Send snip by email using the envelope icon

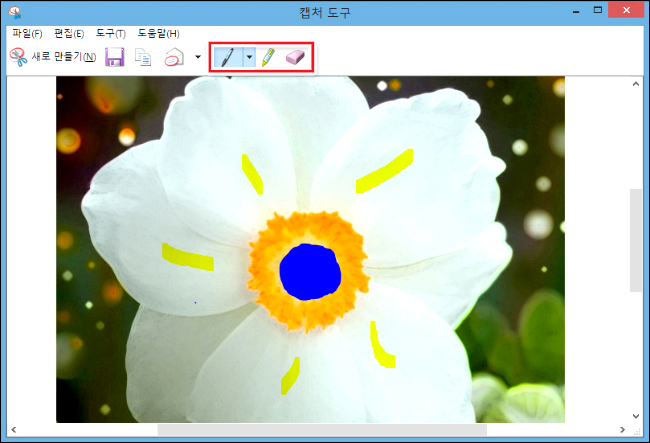point(174,57)
